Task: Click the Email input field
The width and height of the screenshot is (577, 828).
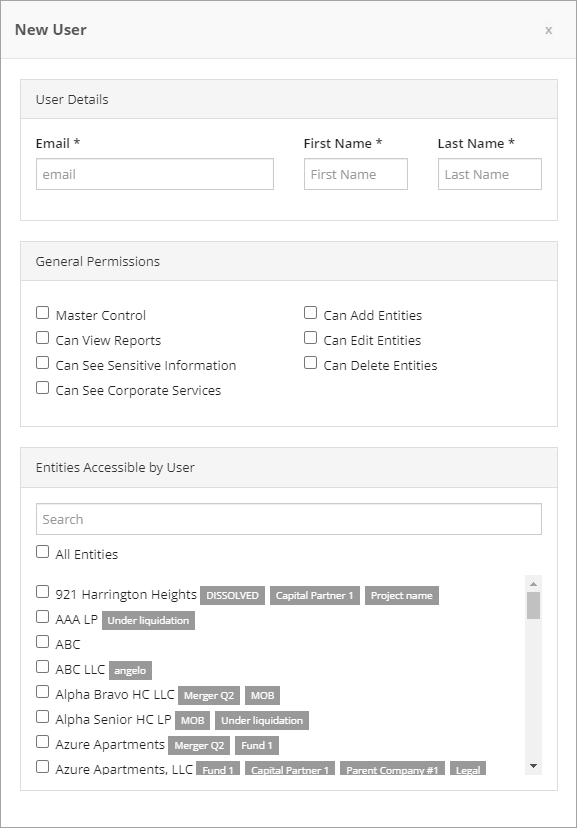Action: pos(155,174)
